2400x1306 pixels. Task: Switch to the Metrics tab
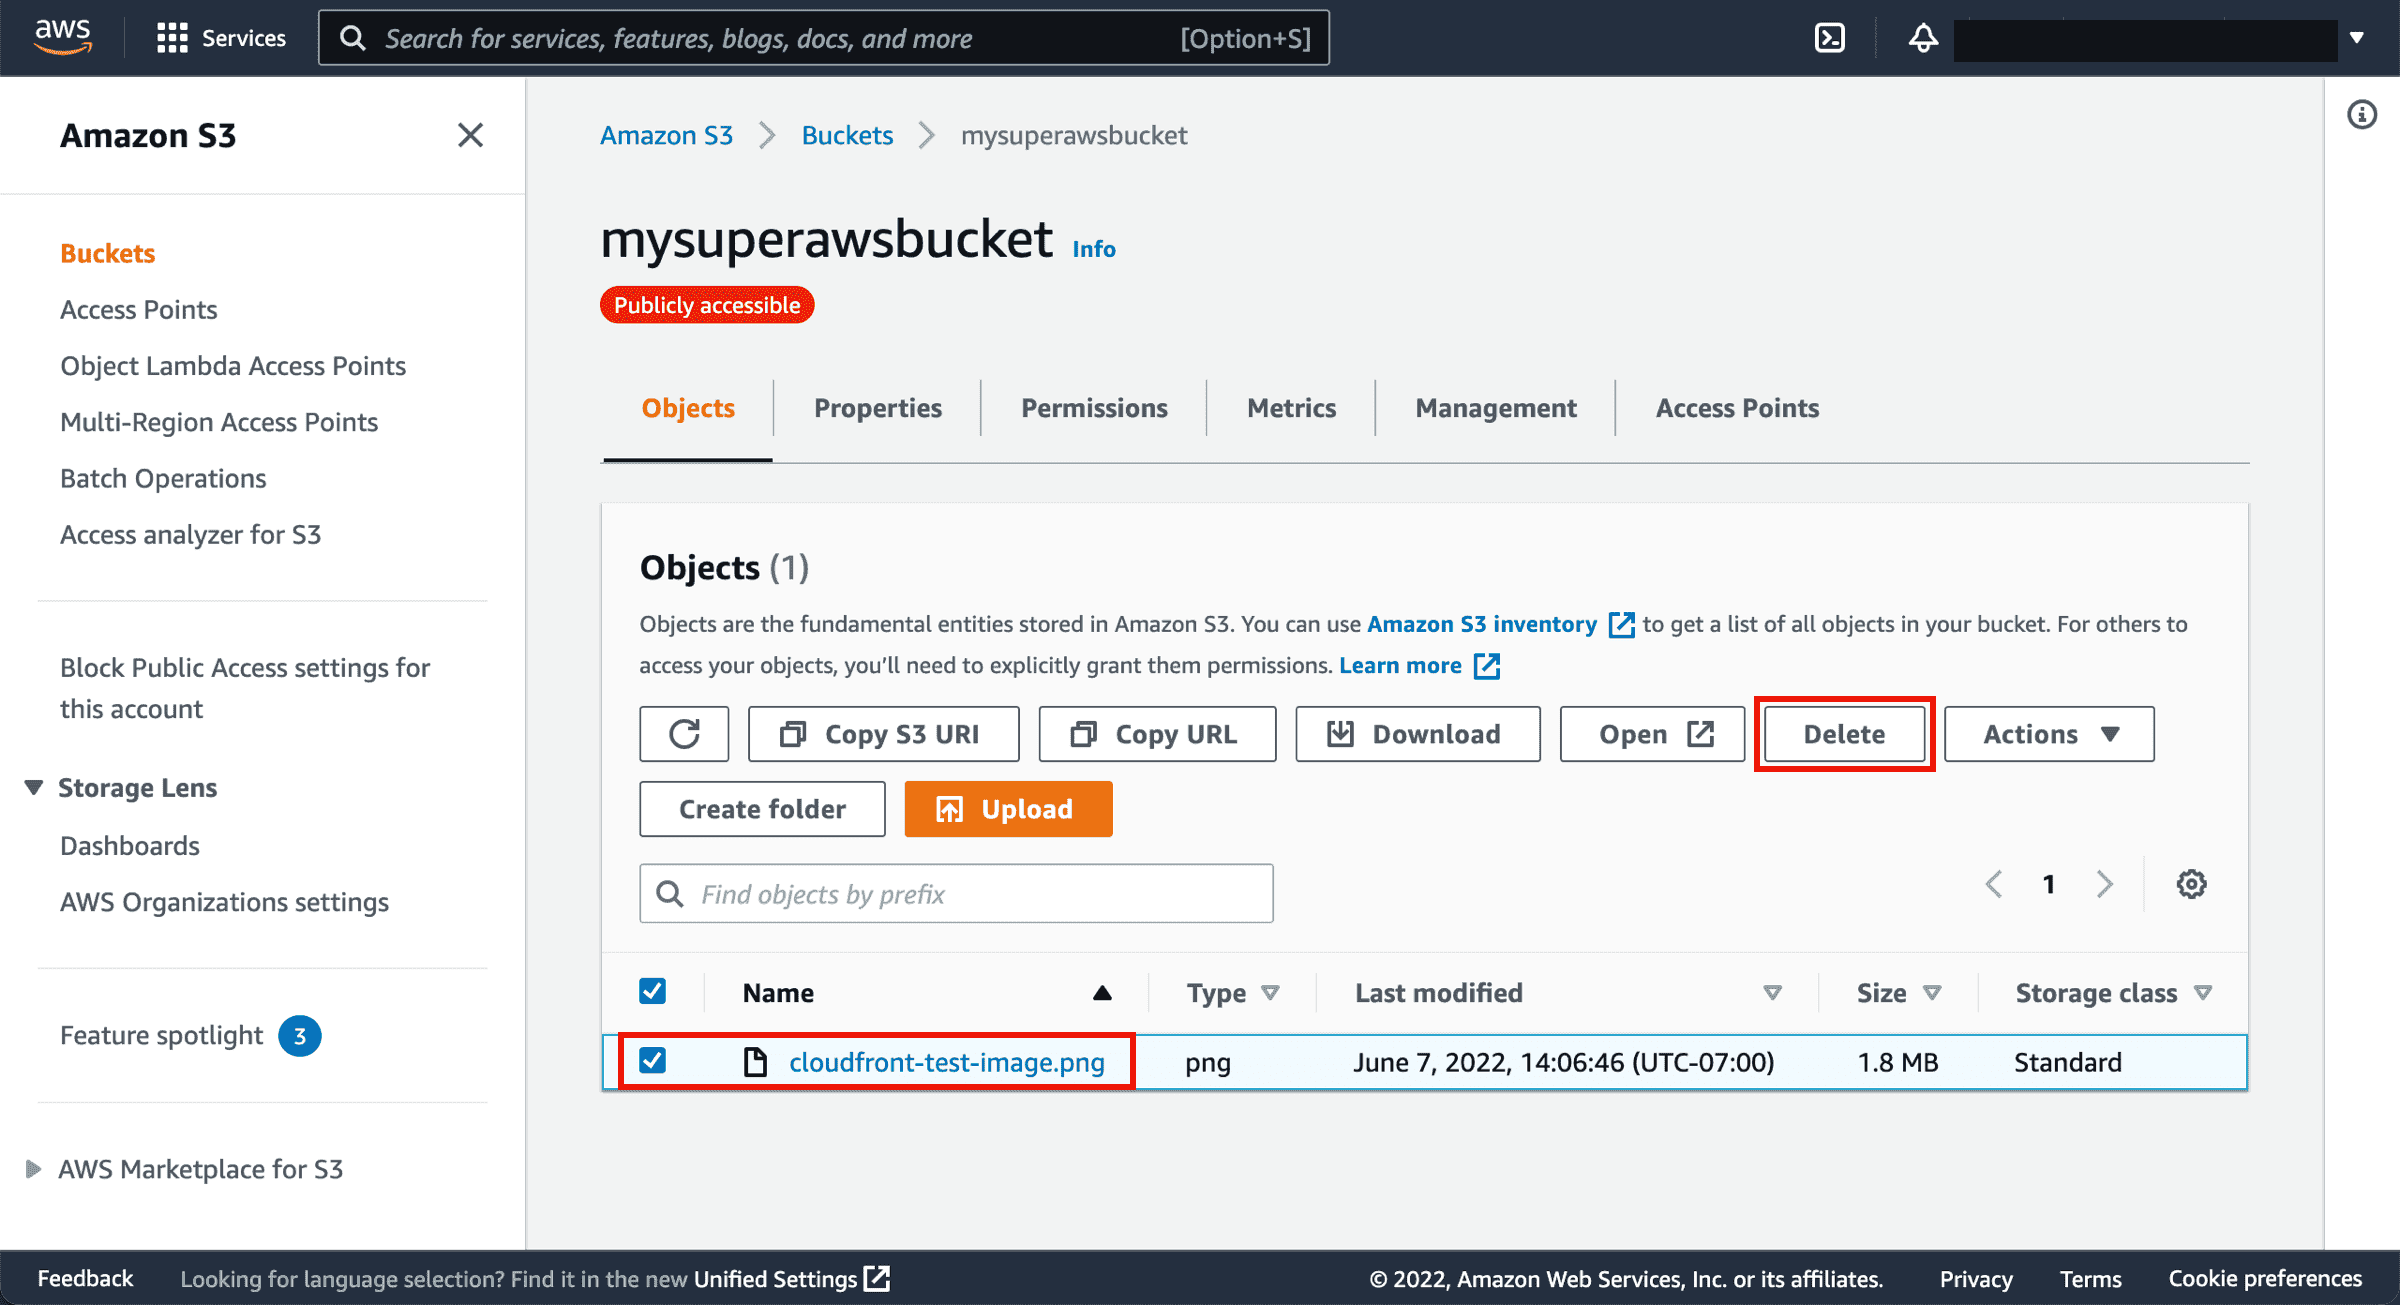pyautogui.click(x=1291, y=408)
